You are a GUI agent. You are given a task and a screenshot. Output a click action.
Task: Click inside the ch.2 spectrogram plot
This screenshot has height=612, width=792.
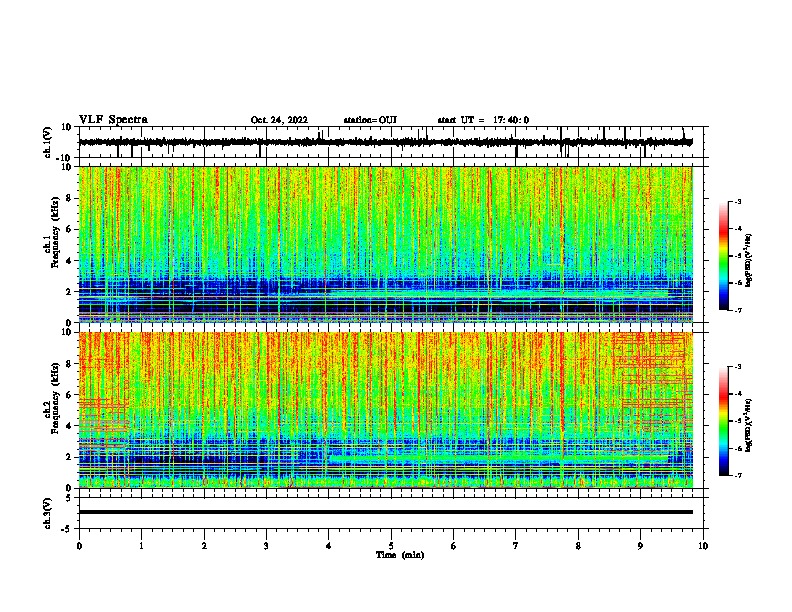[386, 410]
